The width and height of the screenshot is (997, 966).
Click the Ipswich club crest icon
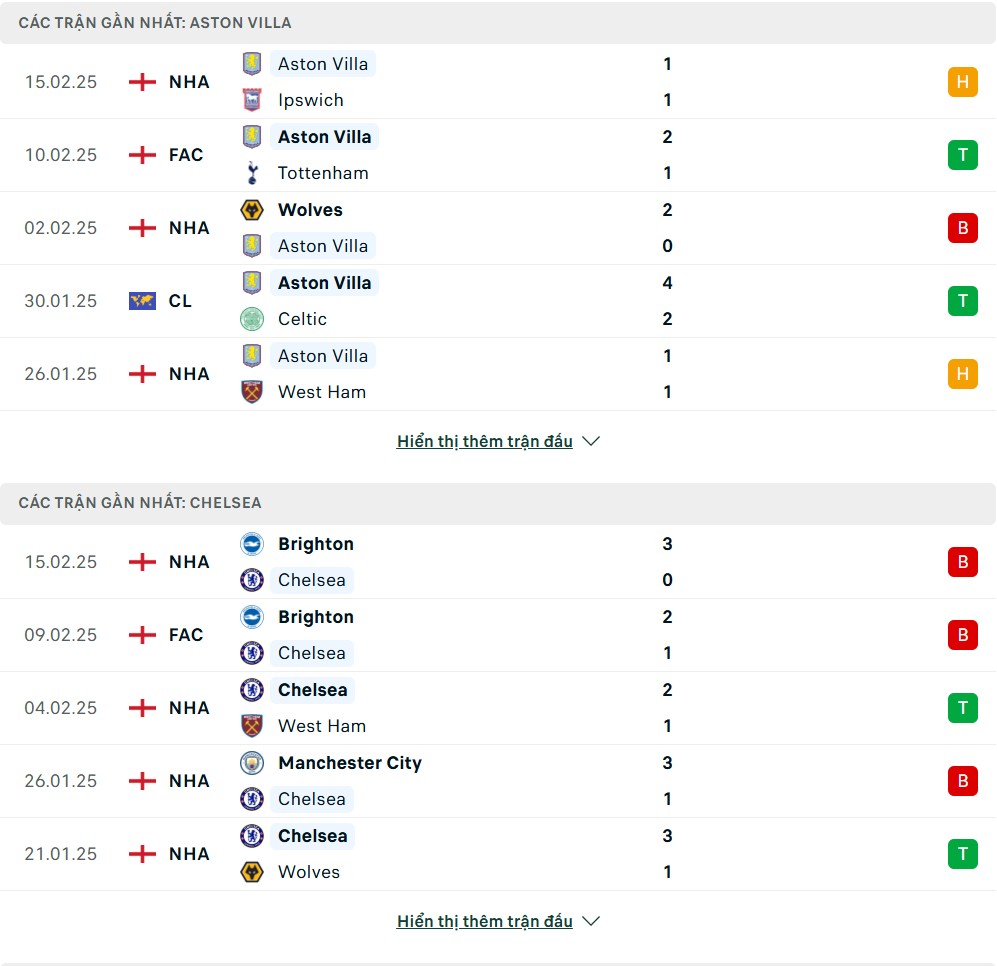tap(252, 100)
